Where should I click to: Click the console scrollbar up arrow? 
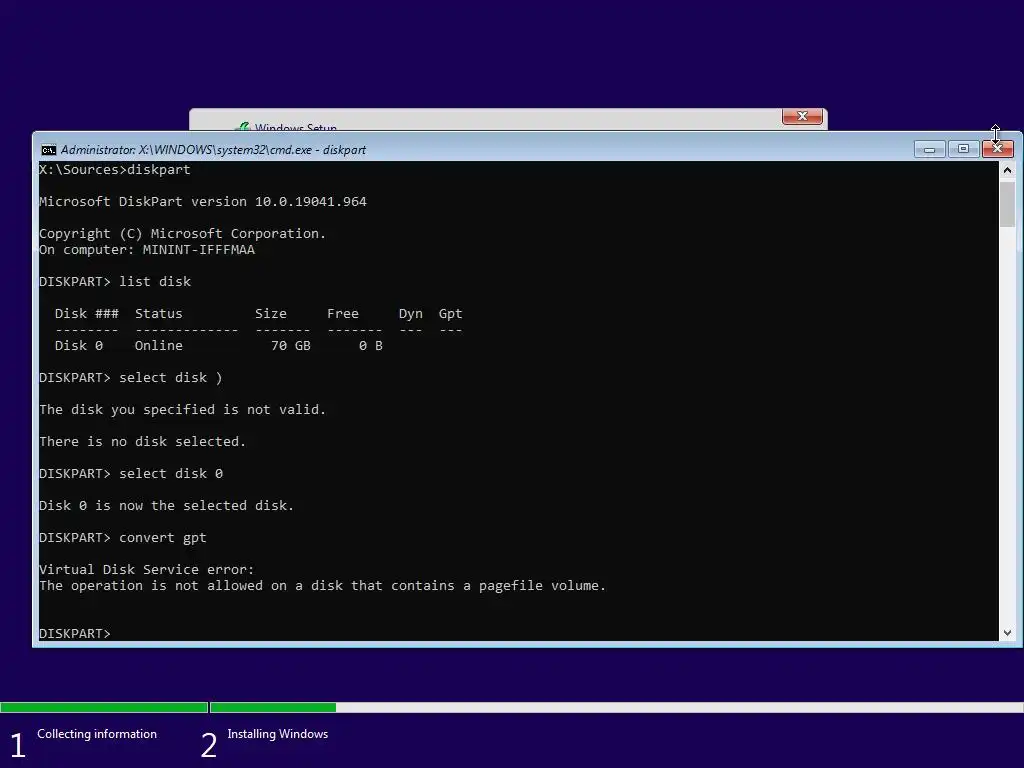pos(1007,170)
